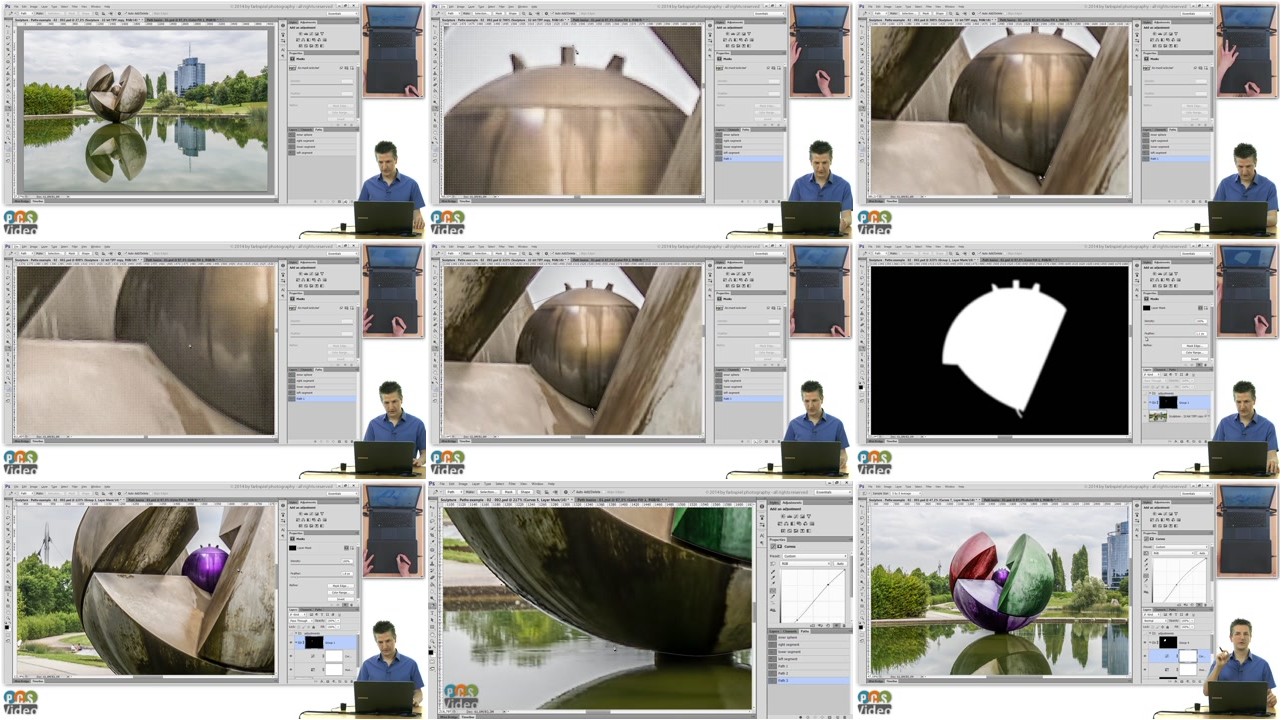Select the 'left segment' path in the Curves-and-Paths frame

[809, 659]
